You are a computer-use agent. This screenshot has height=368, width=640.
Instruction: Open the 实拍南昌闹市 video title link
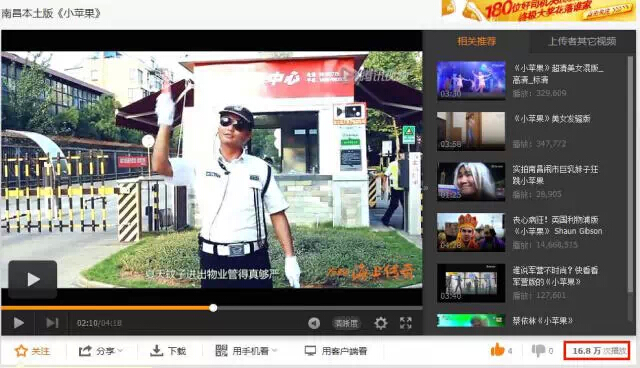556,175
